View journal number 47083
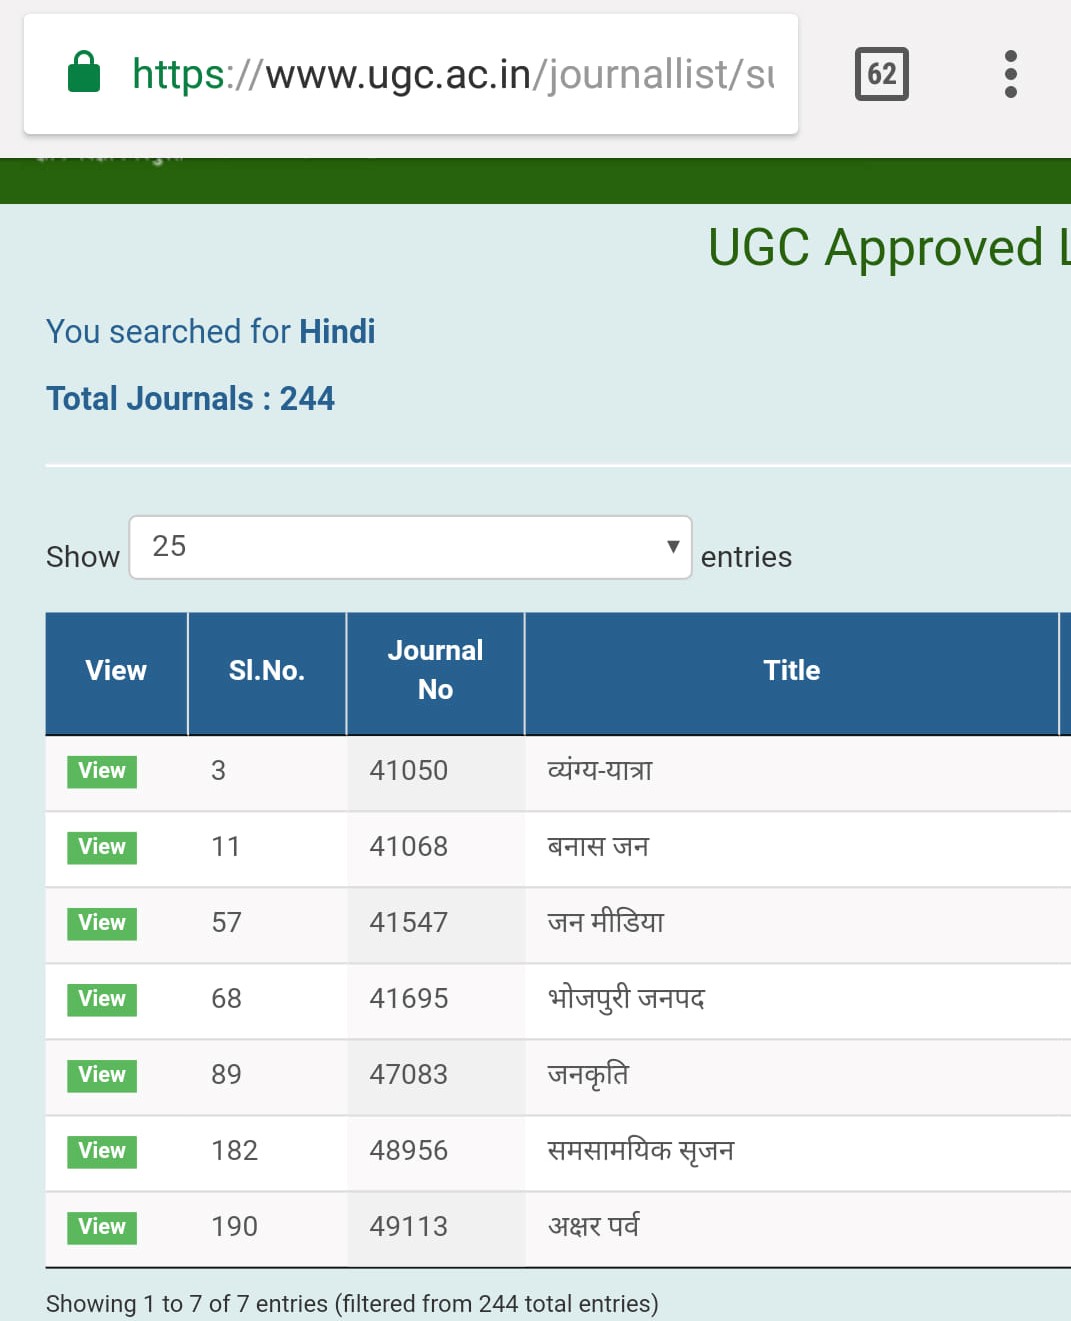The height and width of the screenshot is (1321, 1071). point(102,1075)
